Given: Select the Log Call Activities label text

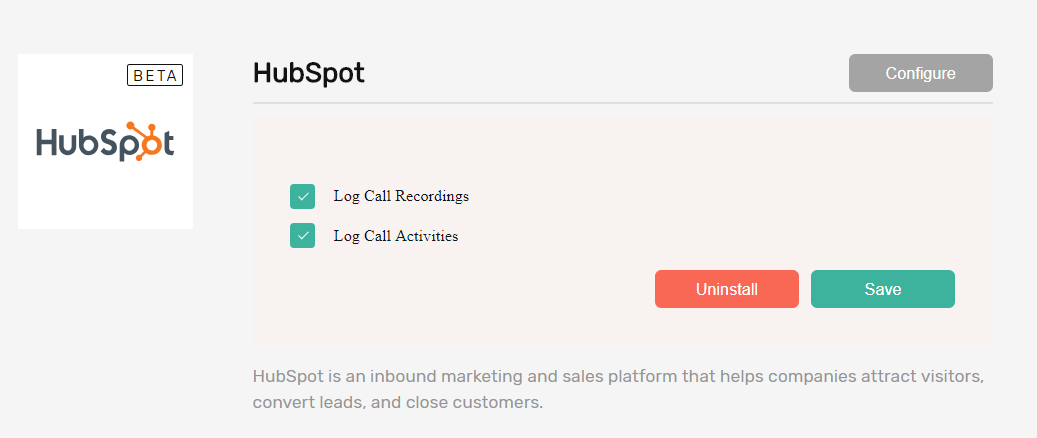Looking at the screenshot, I should click(x=395, y=236).
